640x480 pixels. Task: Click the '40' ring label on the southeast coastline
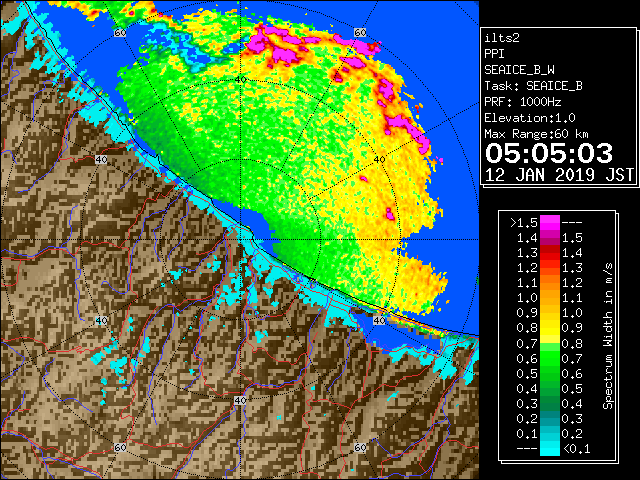tap(380, 321)
